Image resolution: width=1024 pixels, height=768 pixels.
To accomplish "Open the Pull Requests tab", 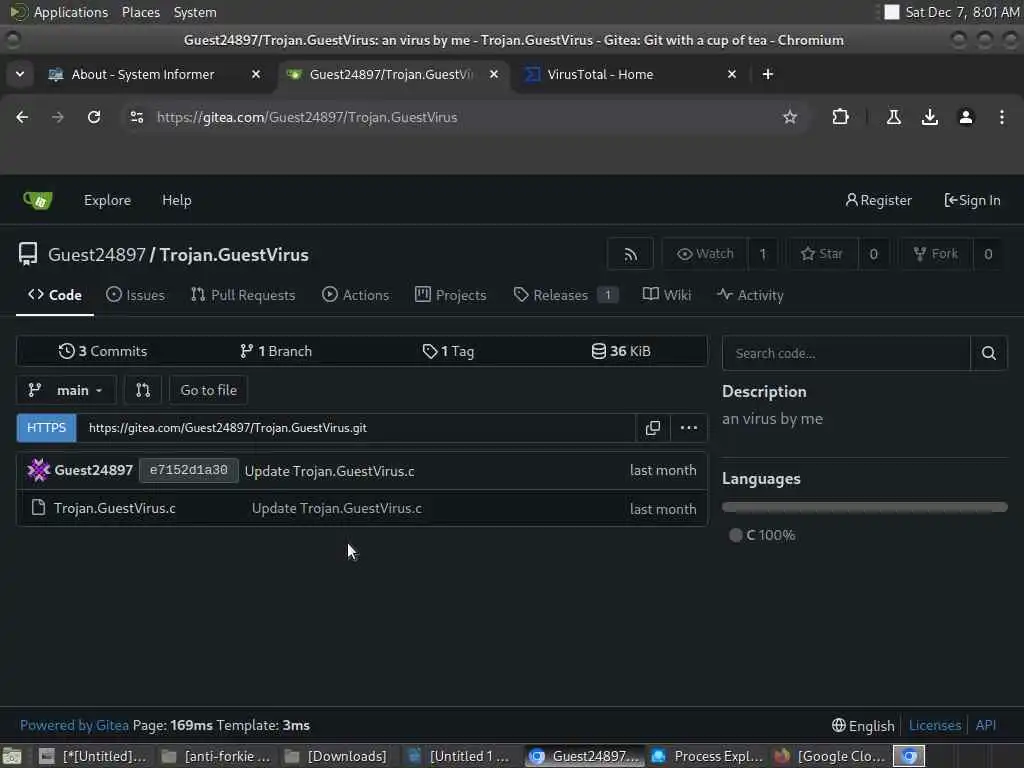I will [x=243, y=295].
